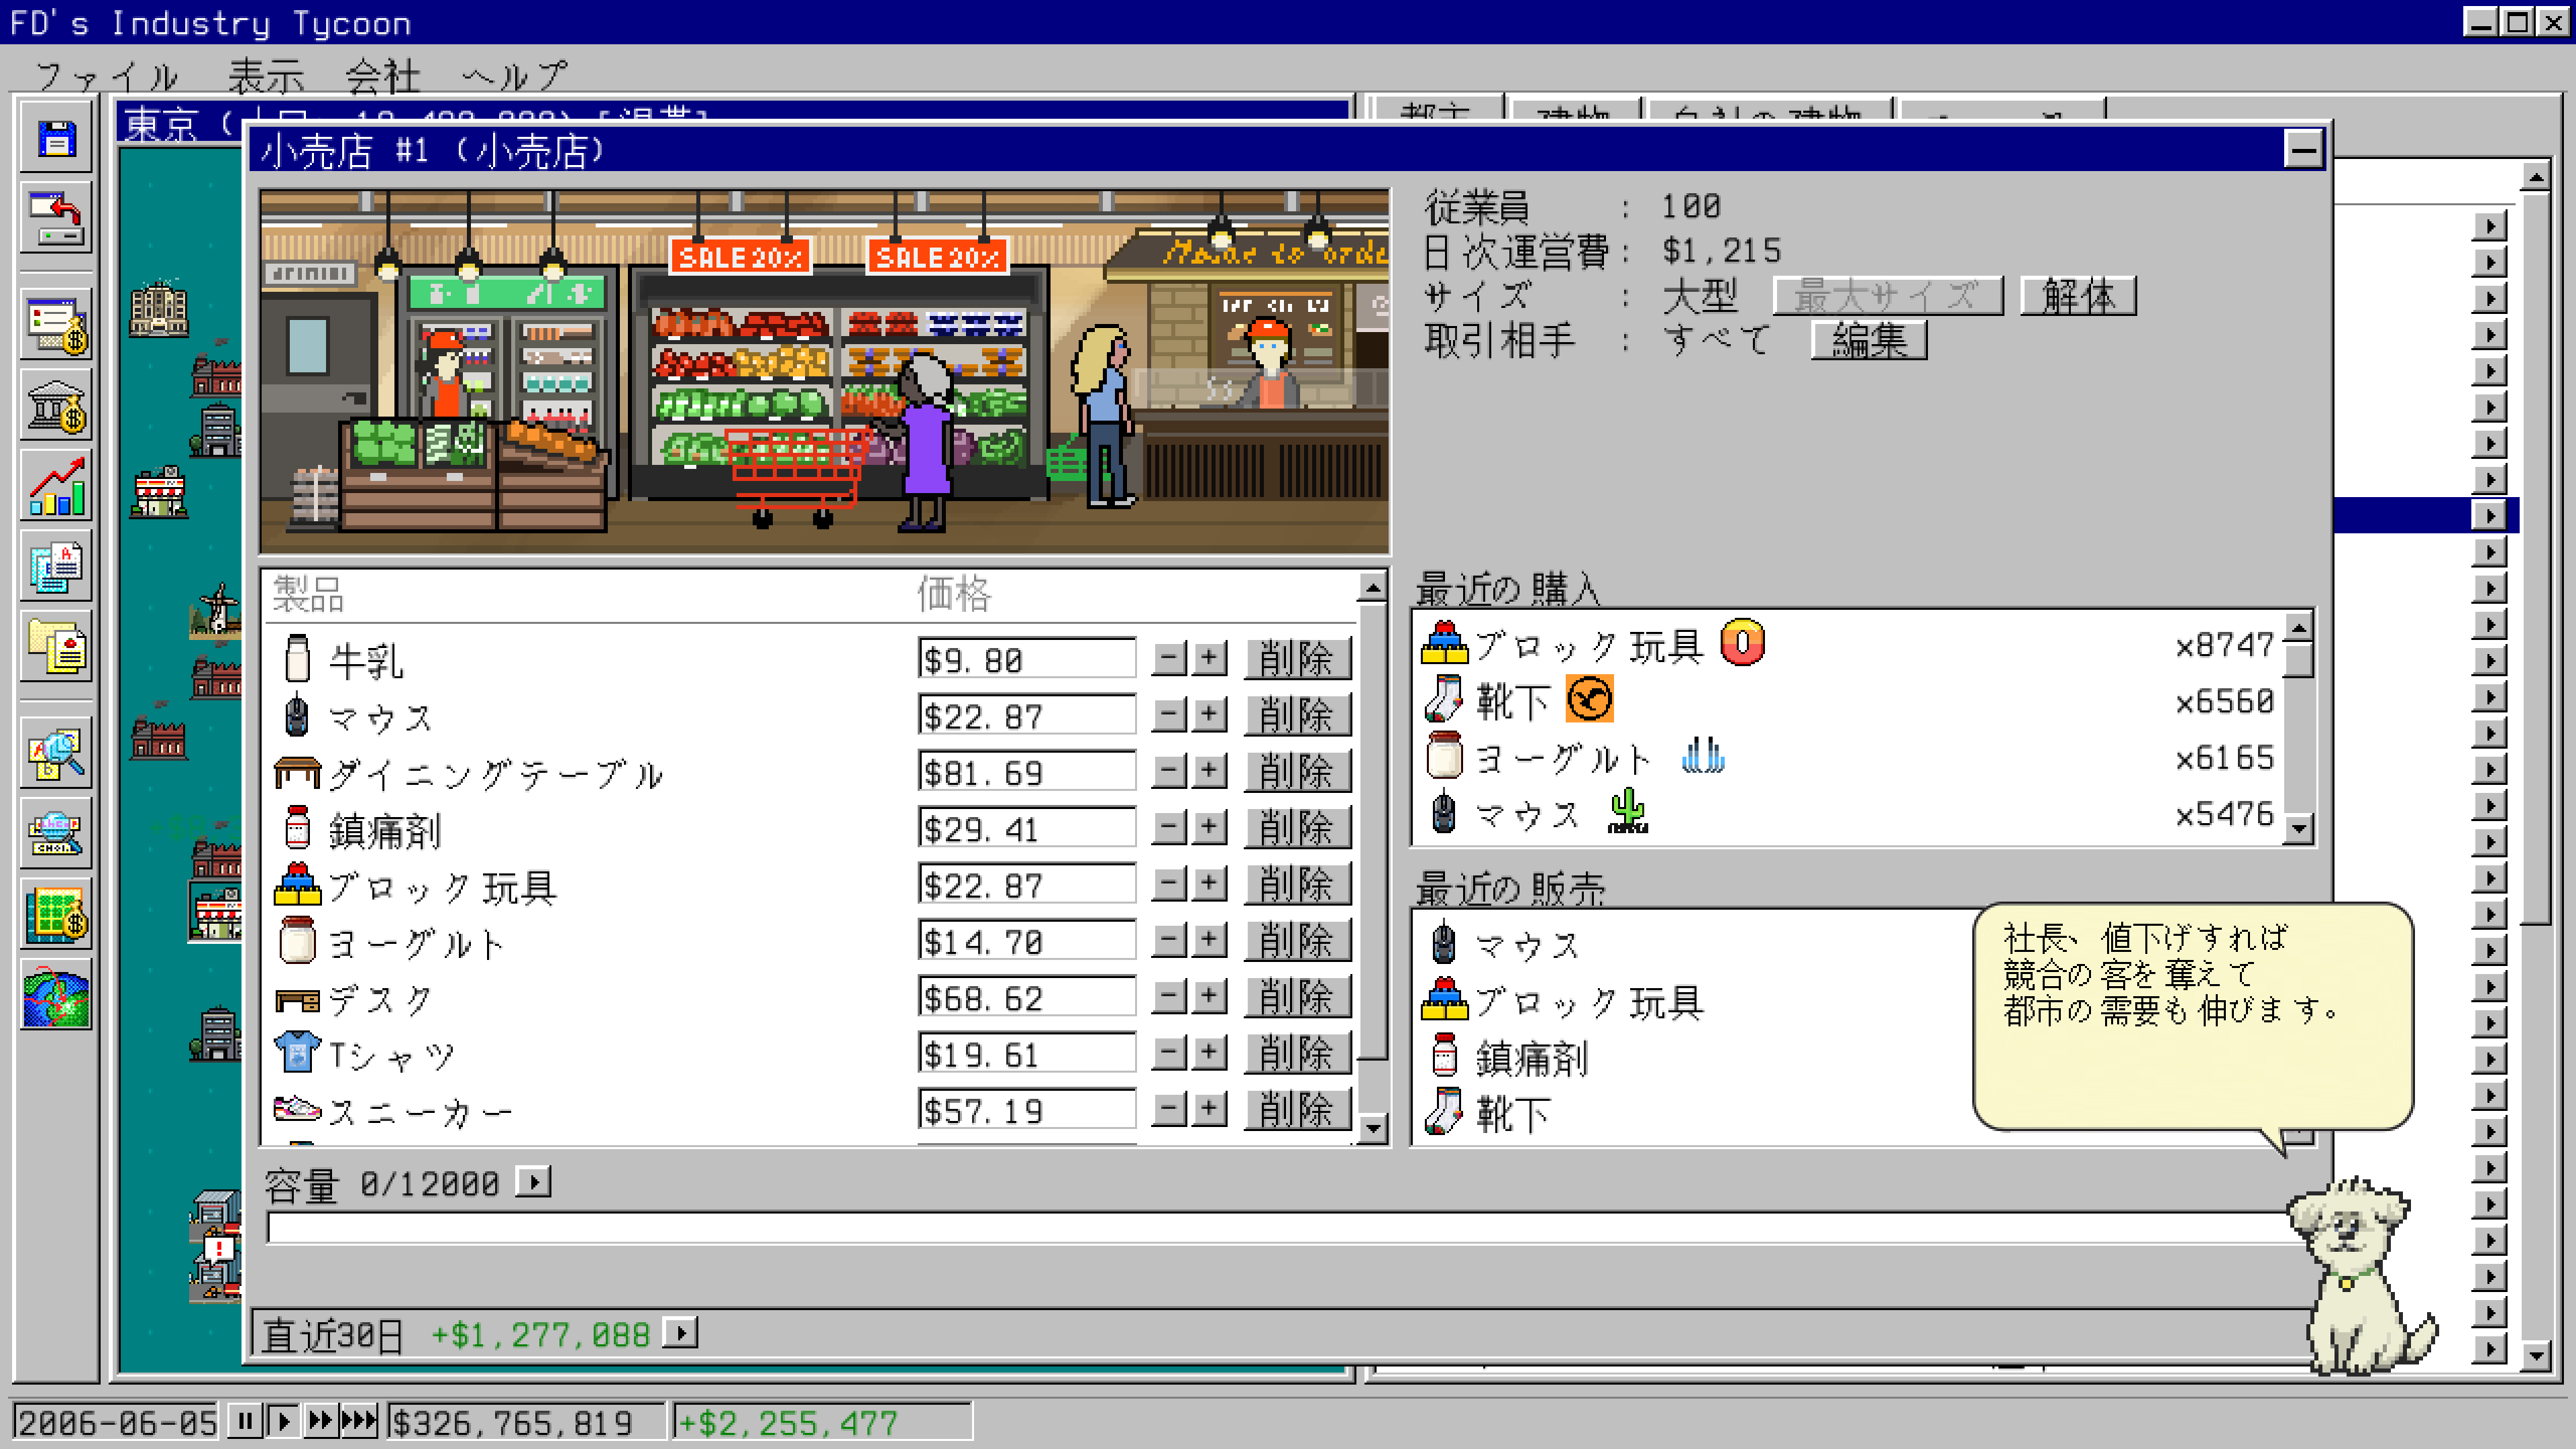Increase 鎮痛剤 price with plus button
This screenshot has height=1449, width=2576.
click(x=1210, y=828)
